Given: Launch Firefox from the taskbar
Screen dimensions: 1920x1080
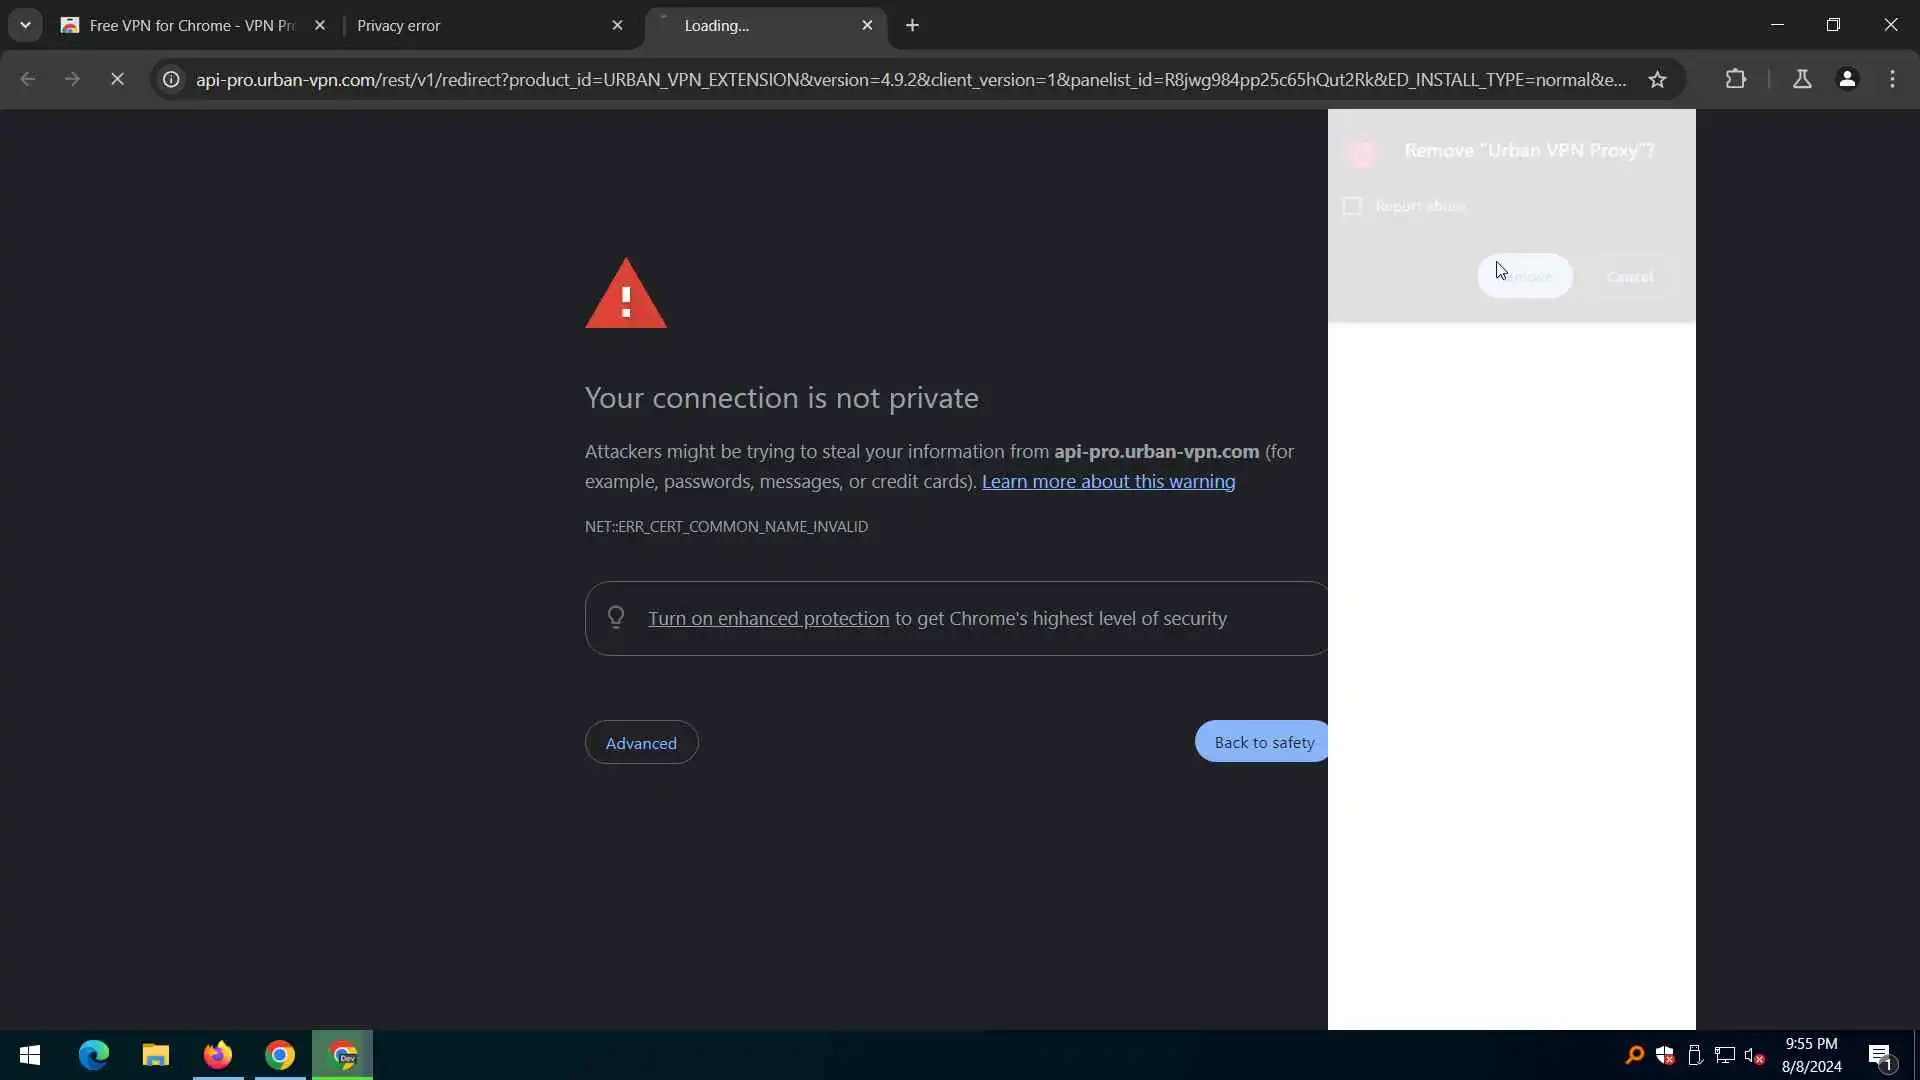Looking at the screenshot, I should click(217, 1055).
